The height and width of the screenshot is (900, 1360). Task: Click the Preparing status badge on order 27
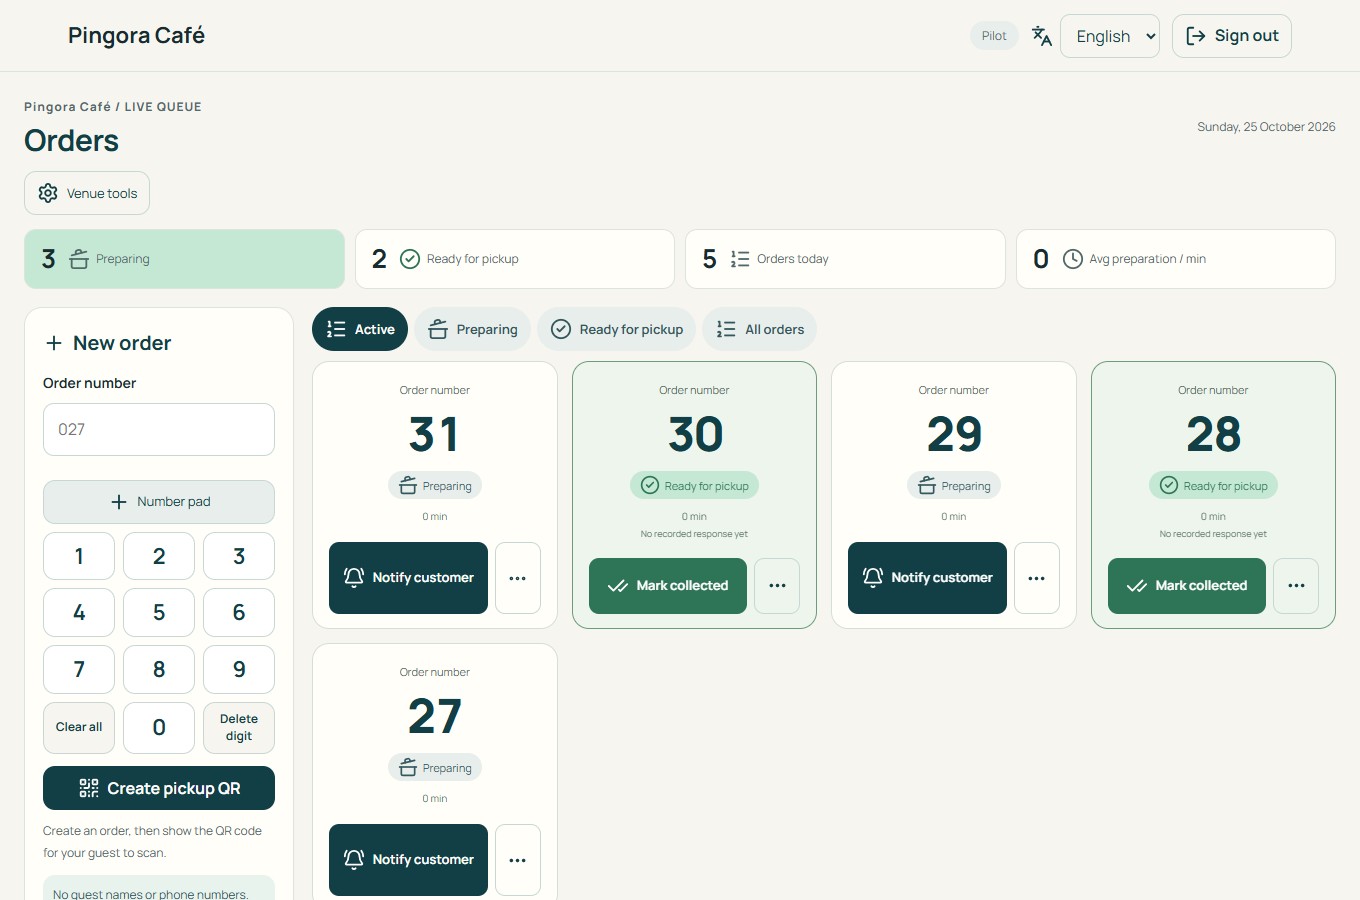click(x=435, y=768)
